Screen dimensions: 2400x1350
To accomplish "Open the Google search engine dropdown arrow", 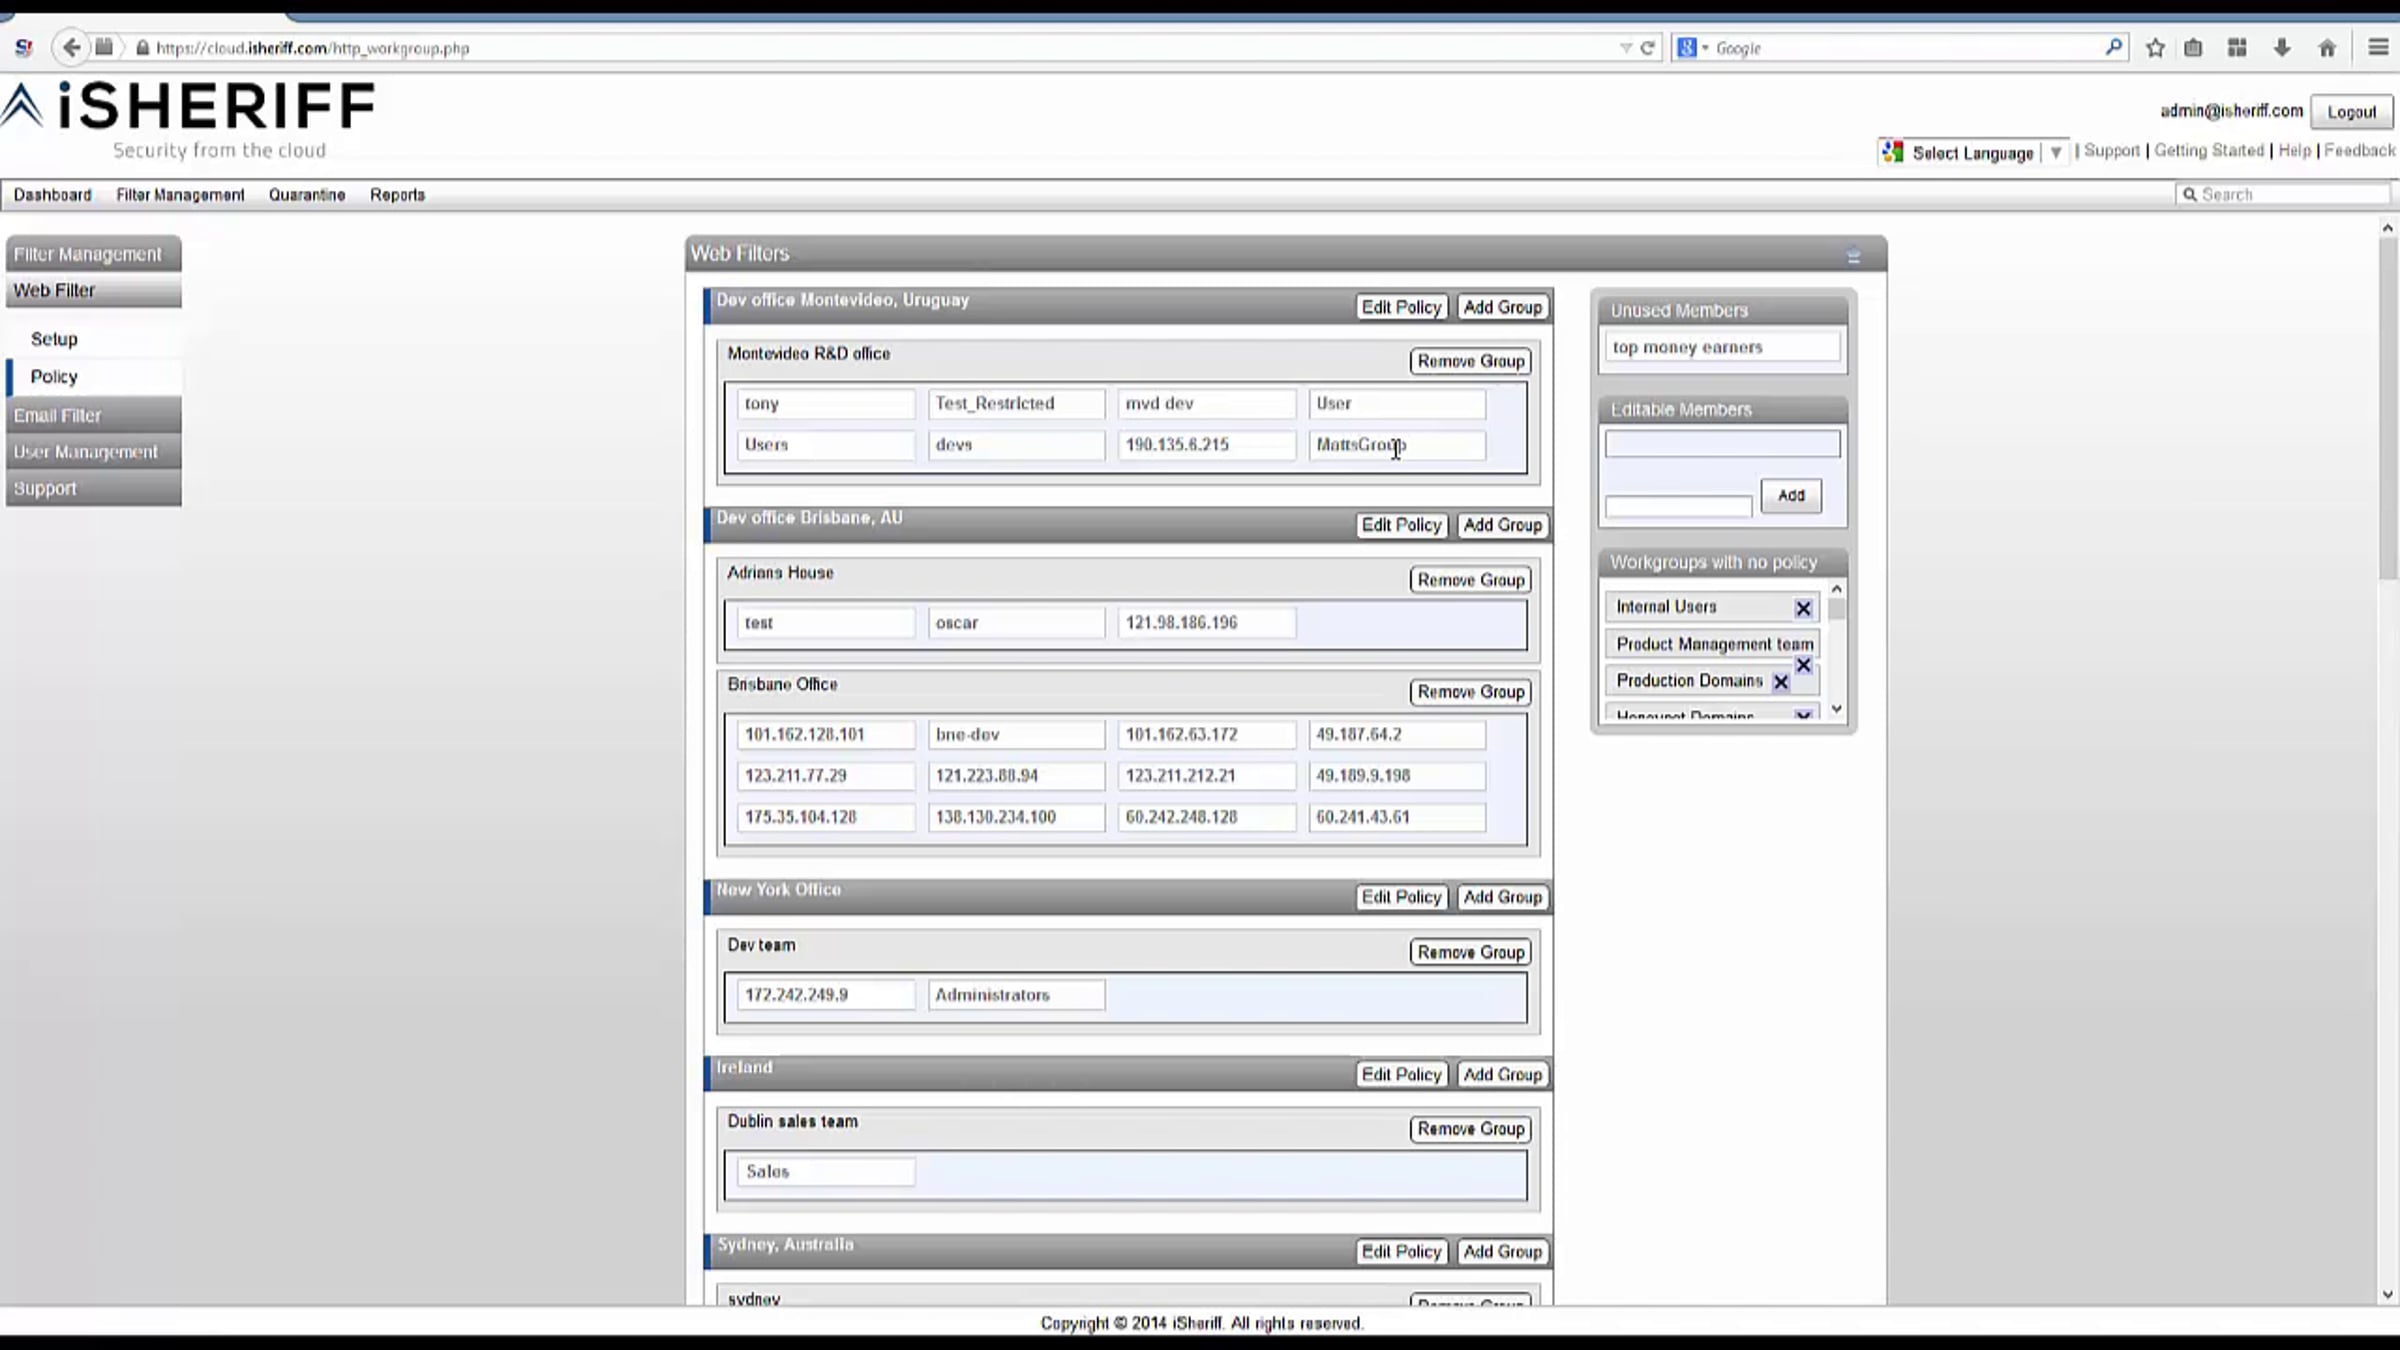I will point(1705,48).
